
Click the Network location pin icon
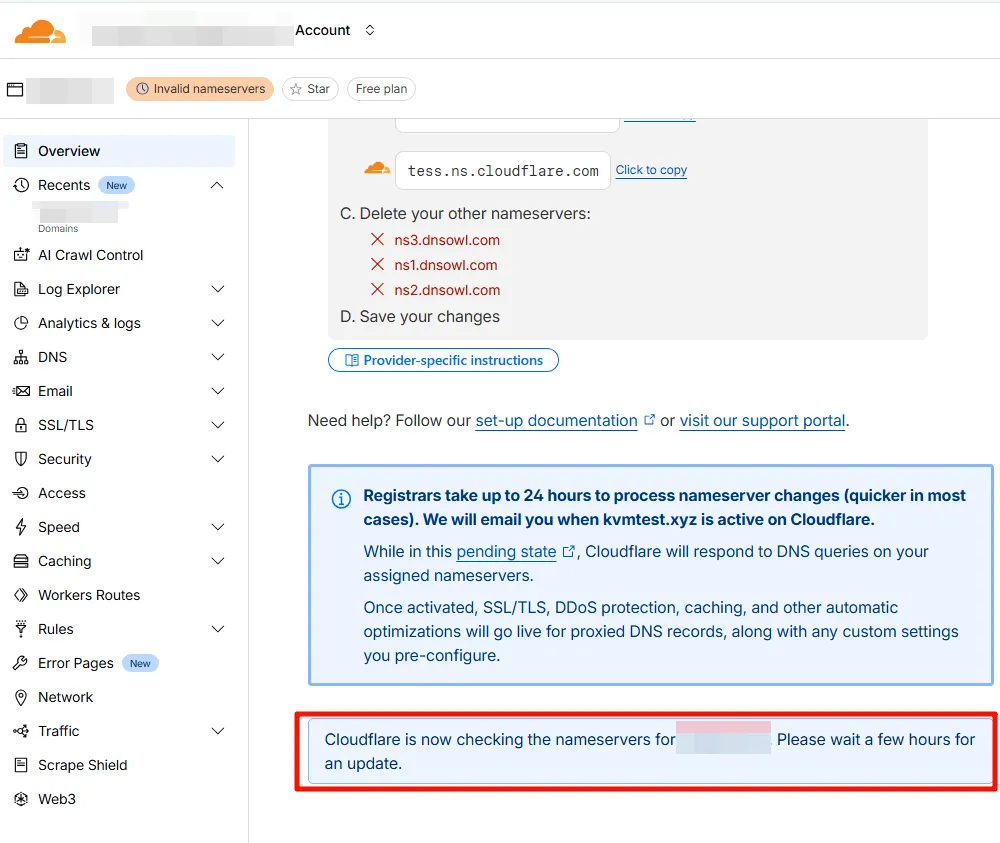[21, 698]
